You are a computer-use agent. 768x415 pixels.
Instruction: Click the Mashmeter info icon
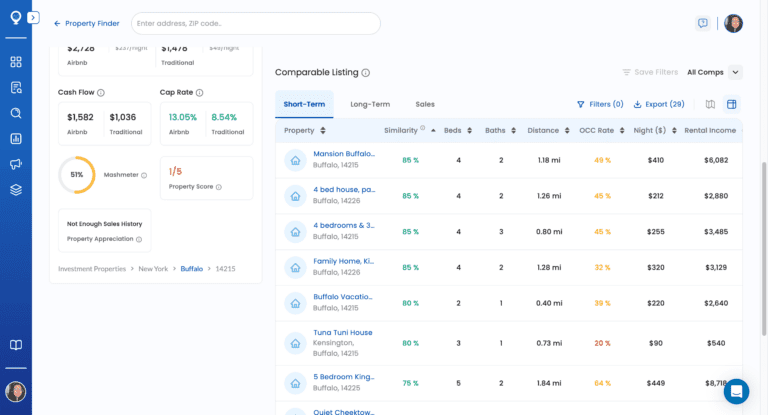pos(144,175)
